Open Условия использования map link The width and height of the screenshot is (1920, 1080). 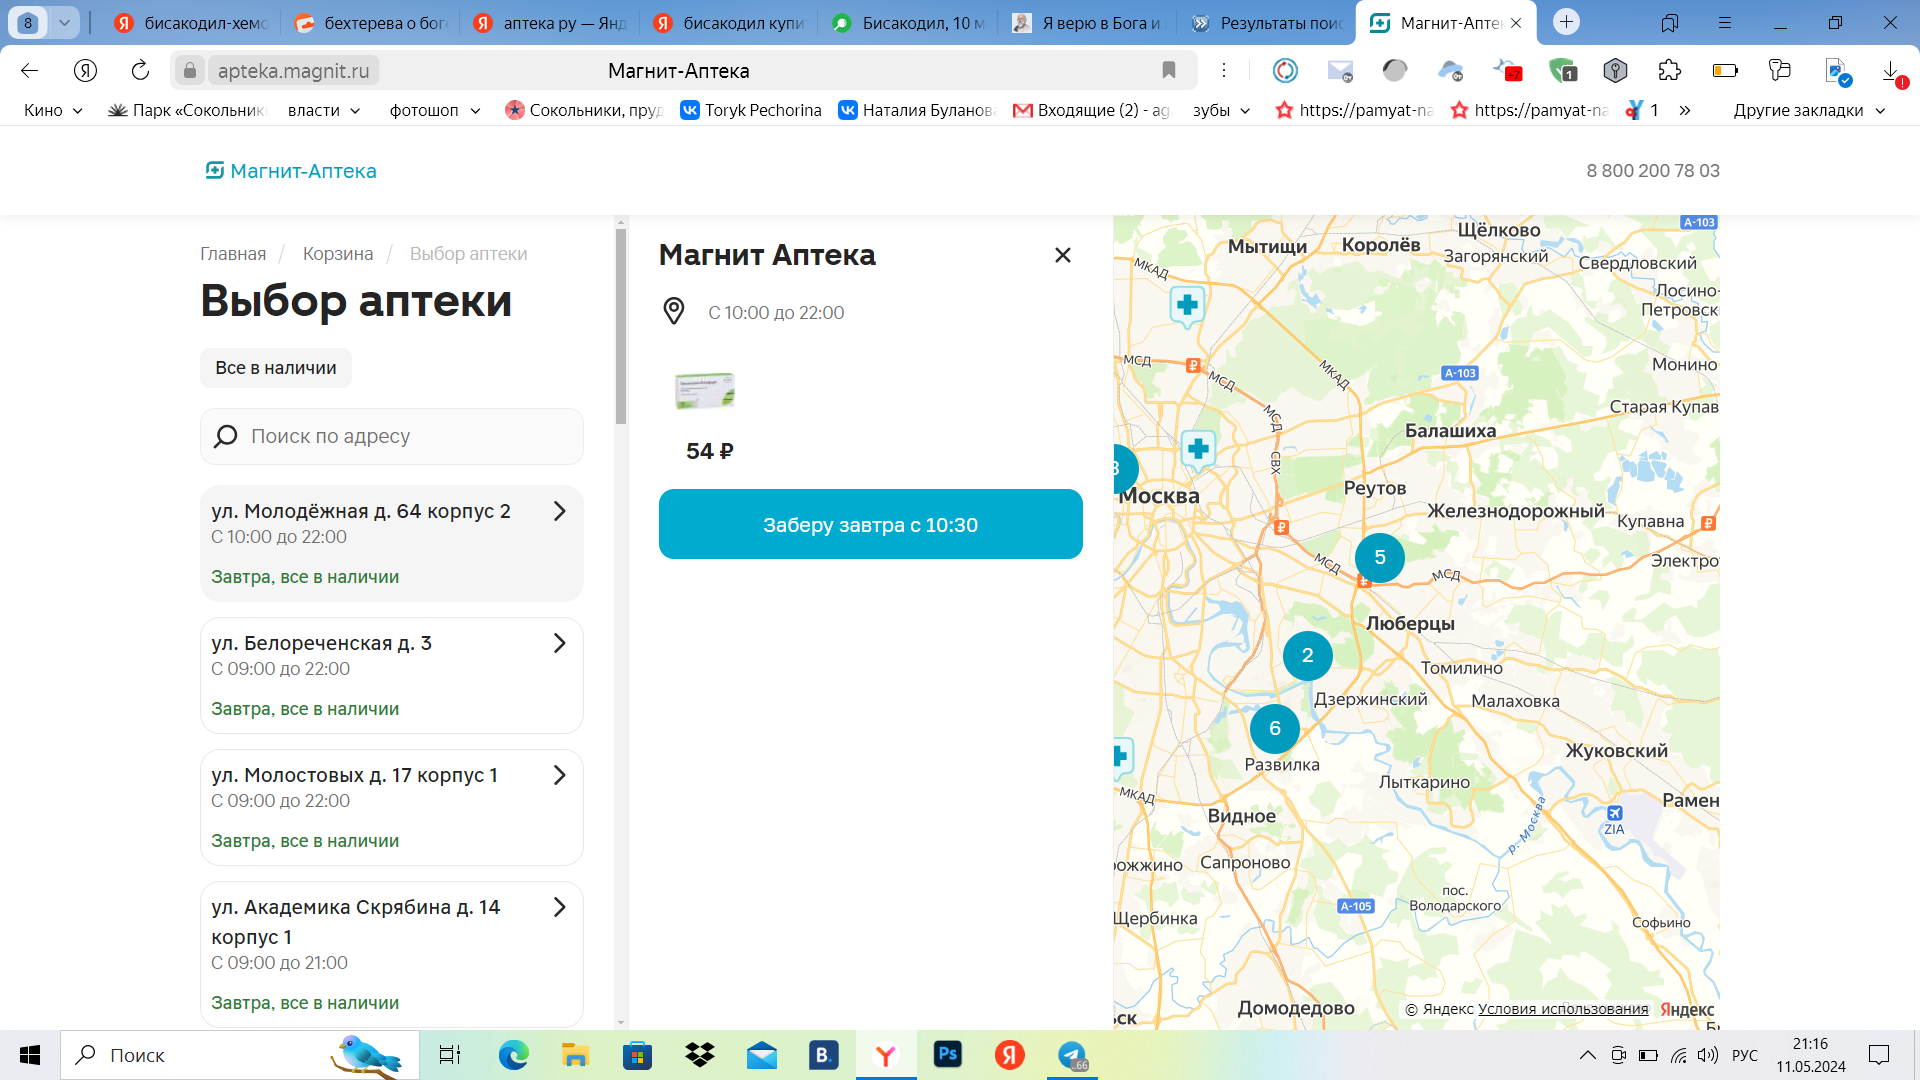pyautogui.click(x=1563, y=1009)
